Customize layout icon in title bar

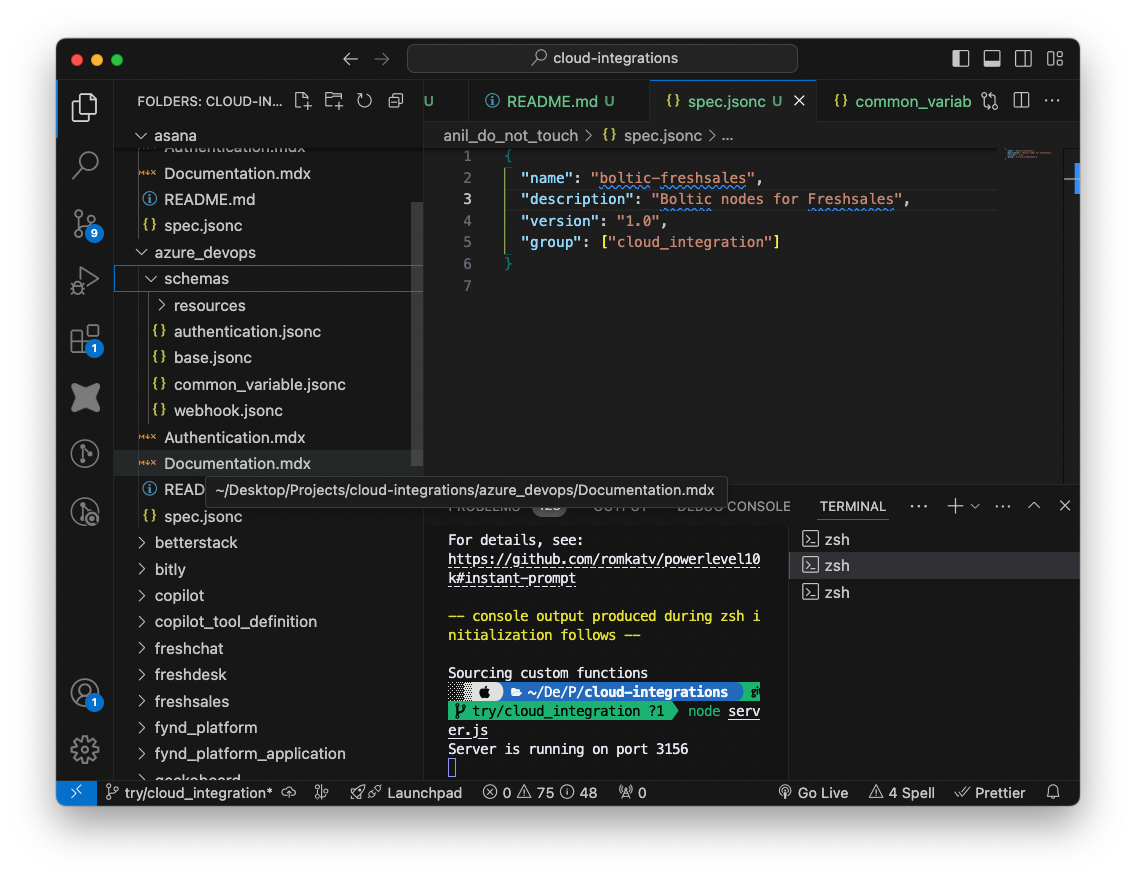click(x=1055, y=59)
